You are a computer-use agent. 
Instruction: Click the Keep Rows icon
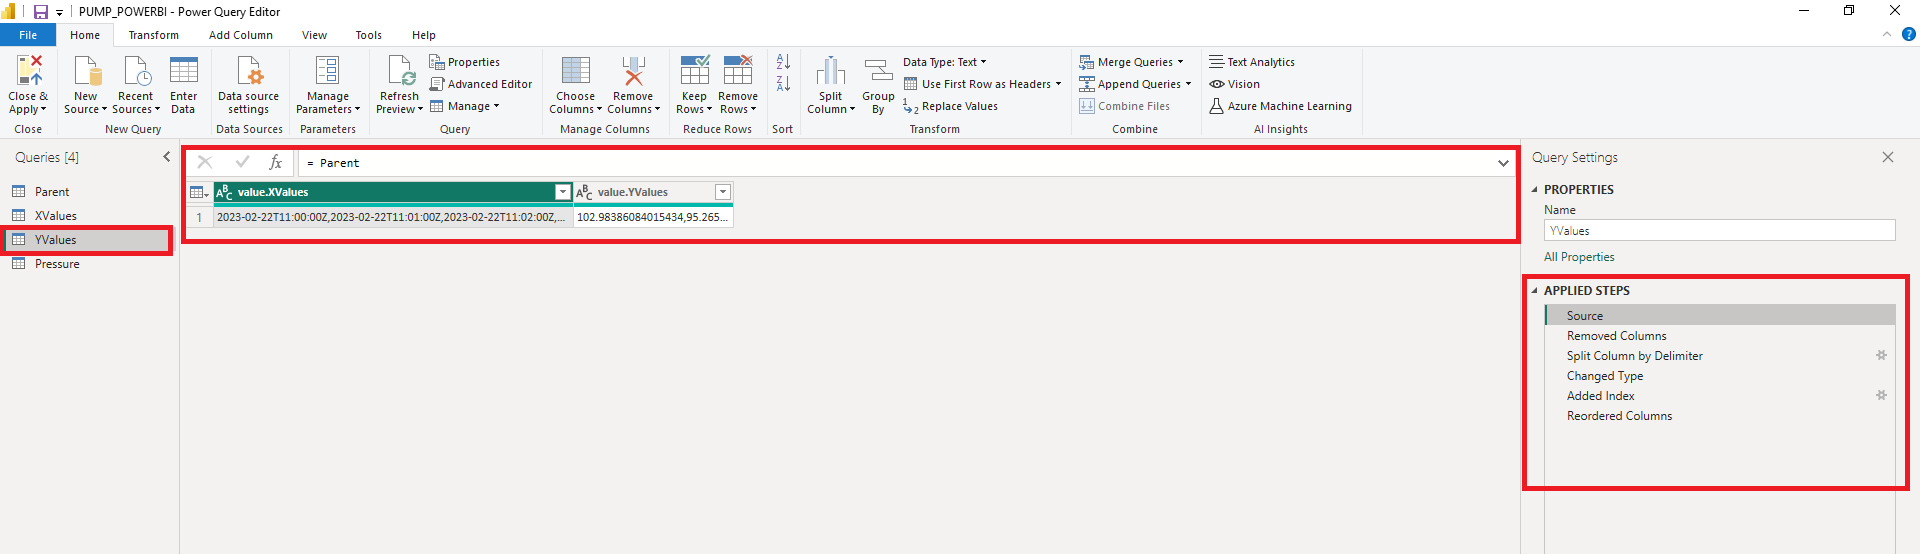[x=694, y=71]
